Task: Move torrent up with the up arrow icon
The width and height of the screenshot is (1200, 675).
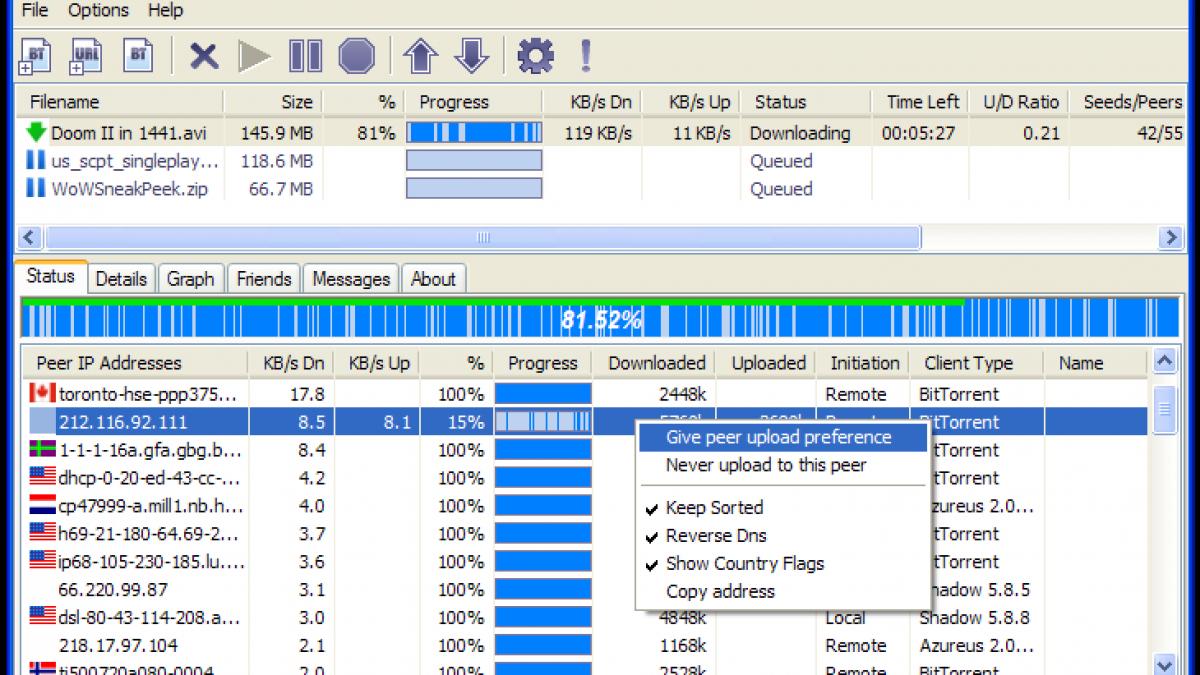Action: tap(421, 56)
